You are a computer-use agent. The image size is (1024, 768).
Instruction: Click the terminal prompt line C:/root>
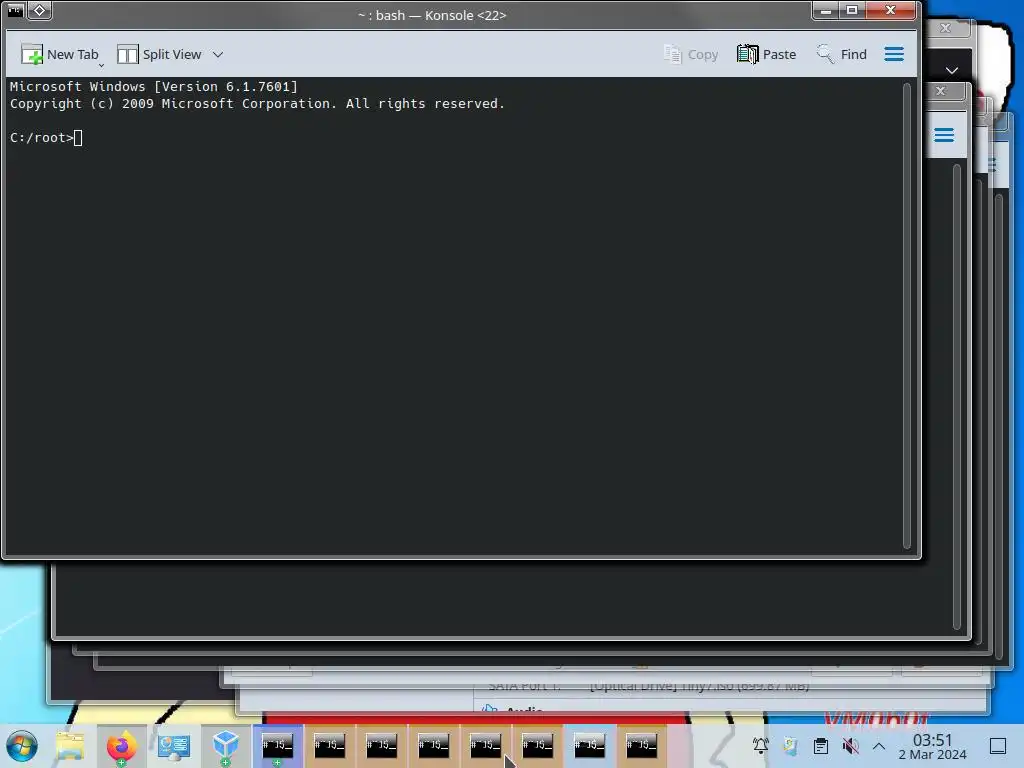point(46,138)
